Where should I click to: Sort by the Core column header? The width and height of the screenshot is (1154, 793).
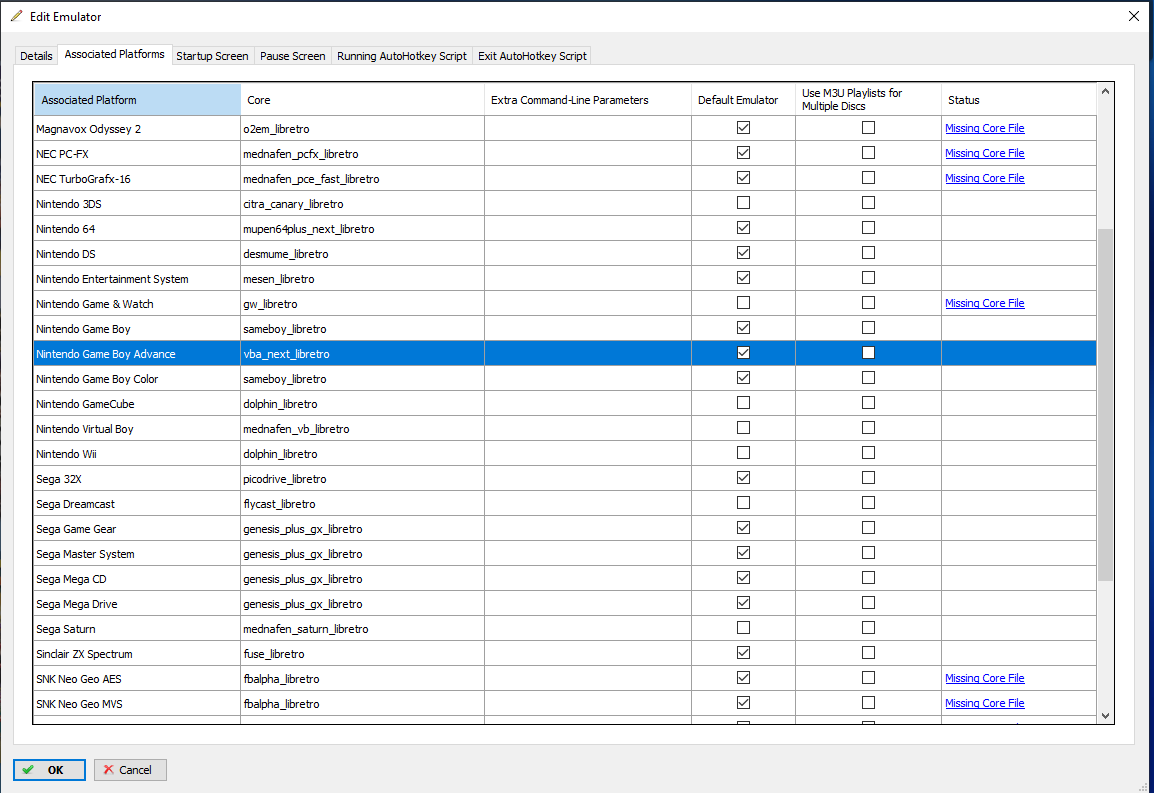pyautogui.click(x=362, y=100)
